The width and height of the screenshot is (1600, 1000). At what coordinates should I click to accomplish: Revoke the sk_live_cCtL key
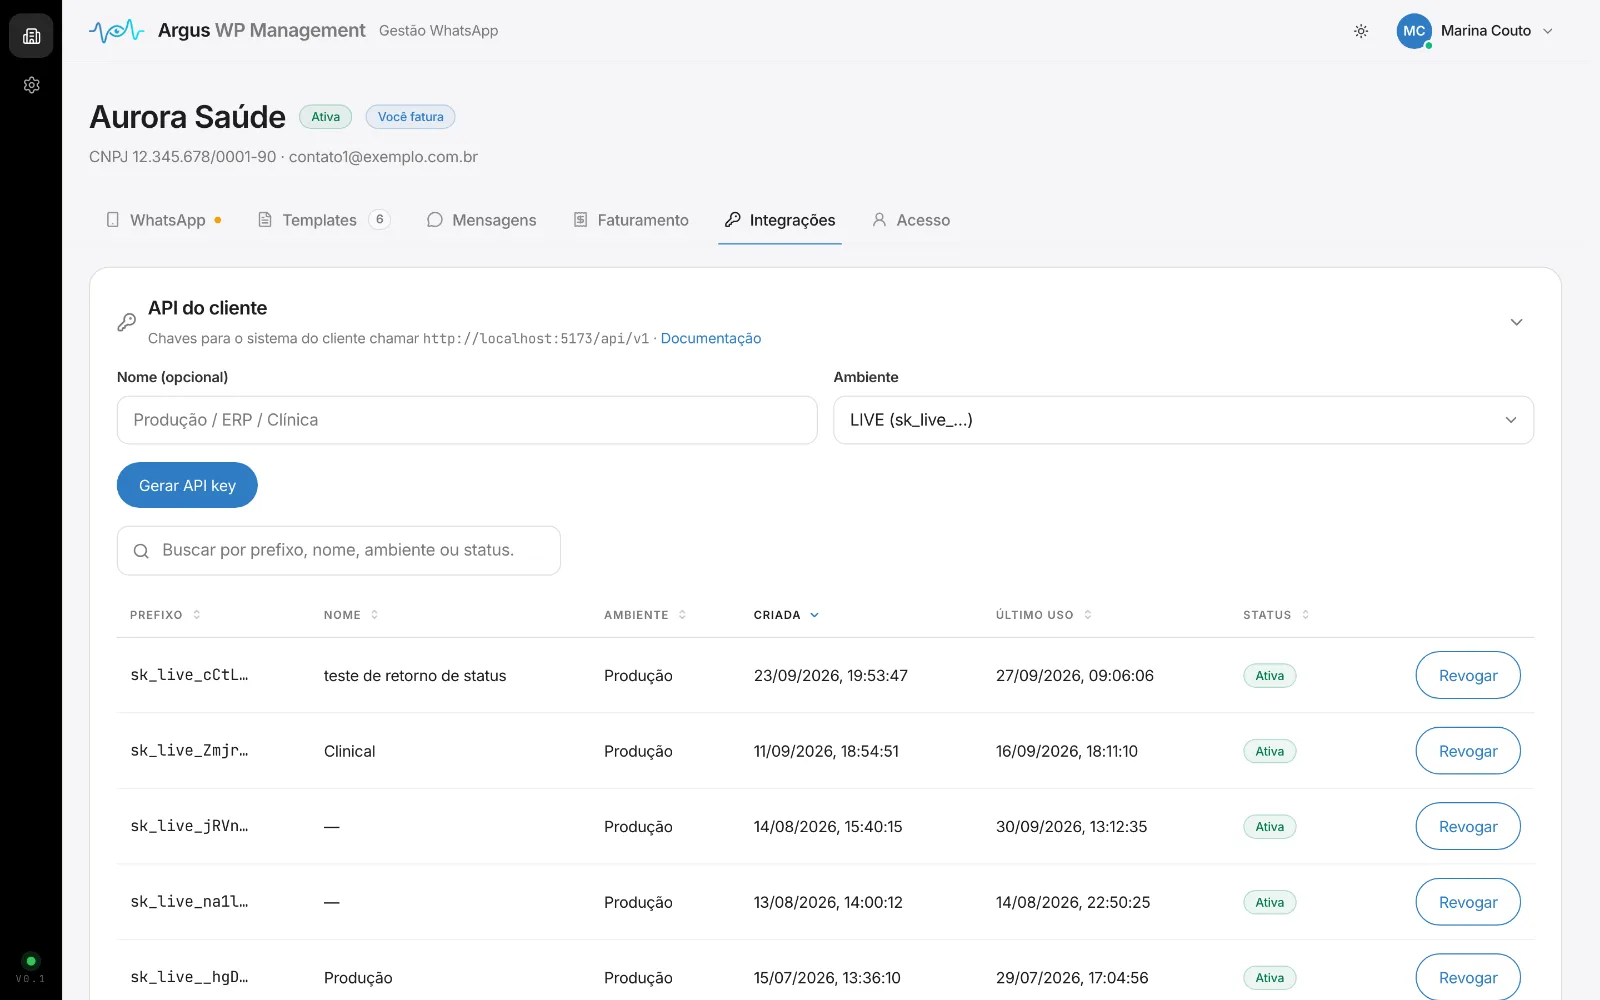[1468, 676]
